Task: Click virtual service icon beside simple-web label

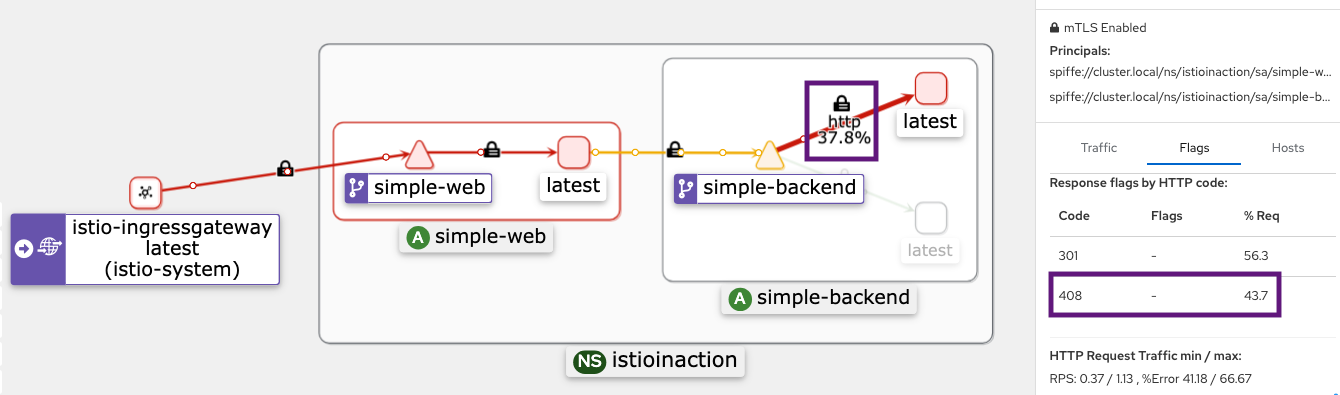Action: 357,188
